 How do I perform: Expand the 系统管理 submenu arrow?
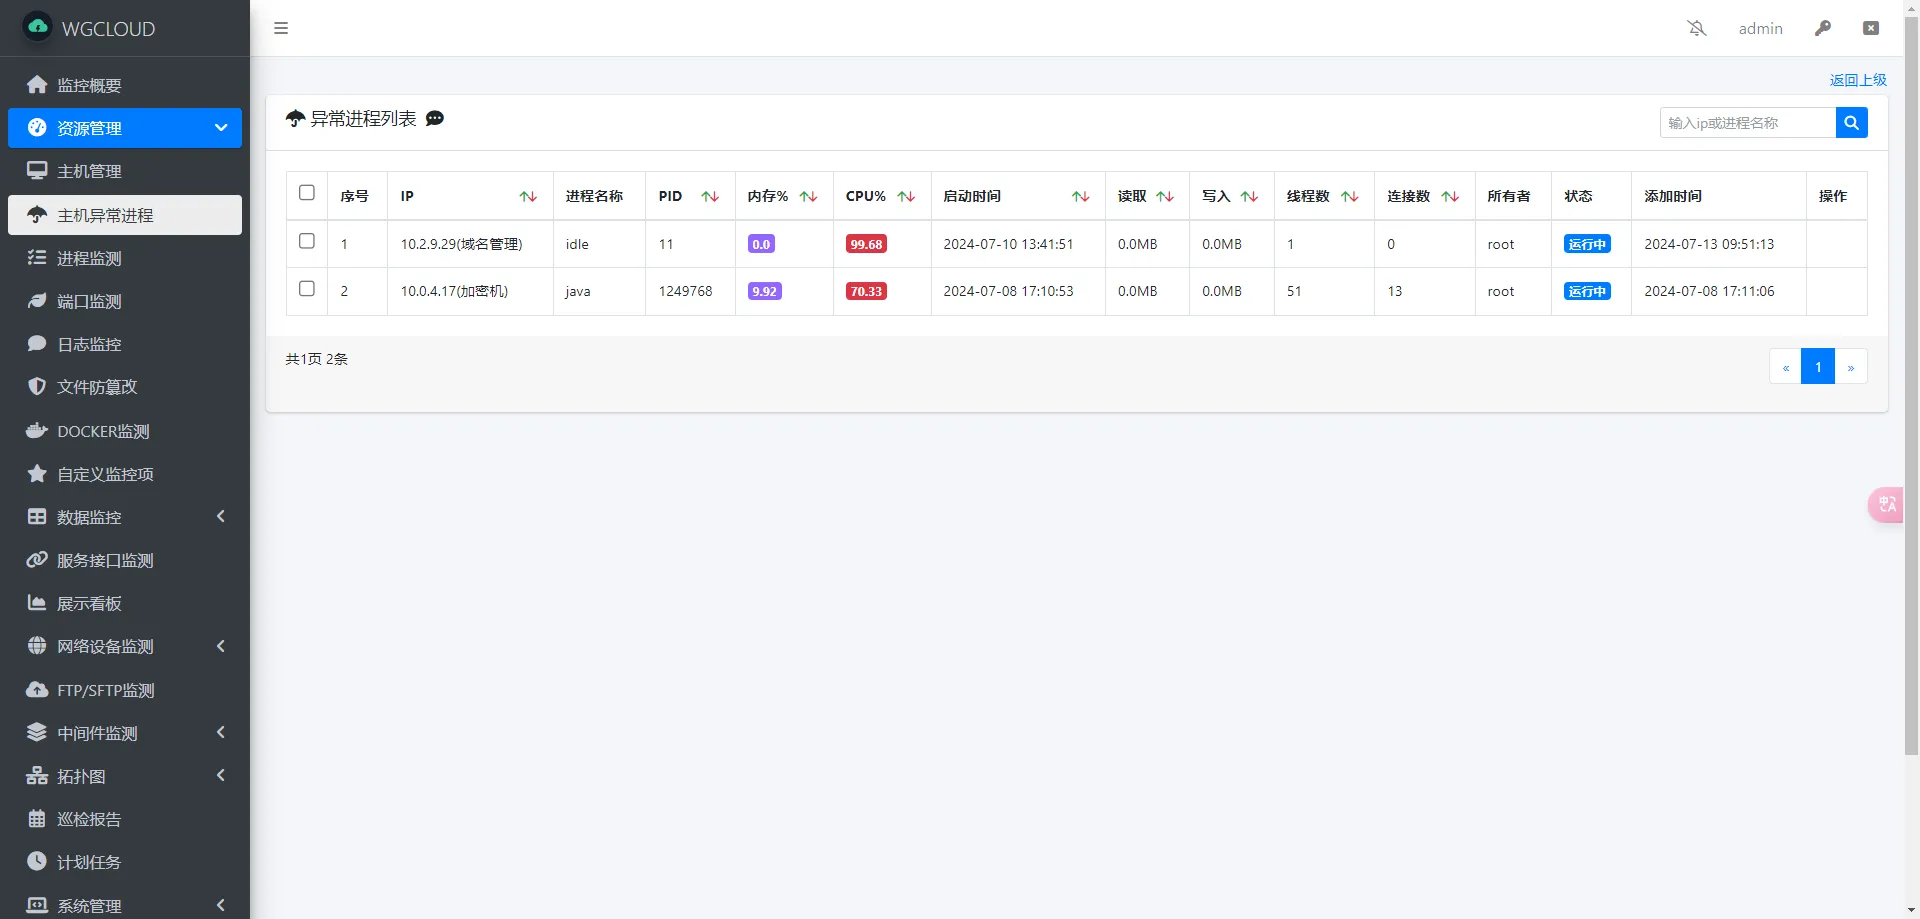(221, 905)
